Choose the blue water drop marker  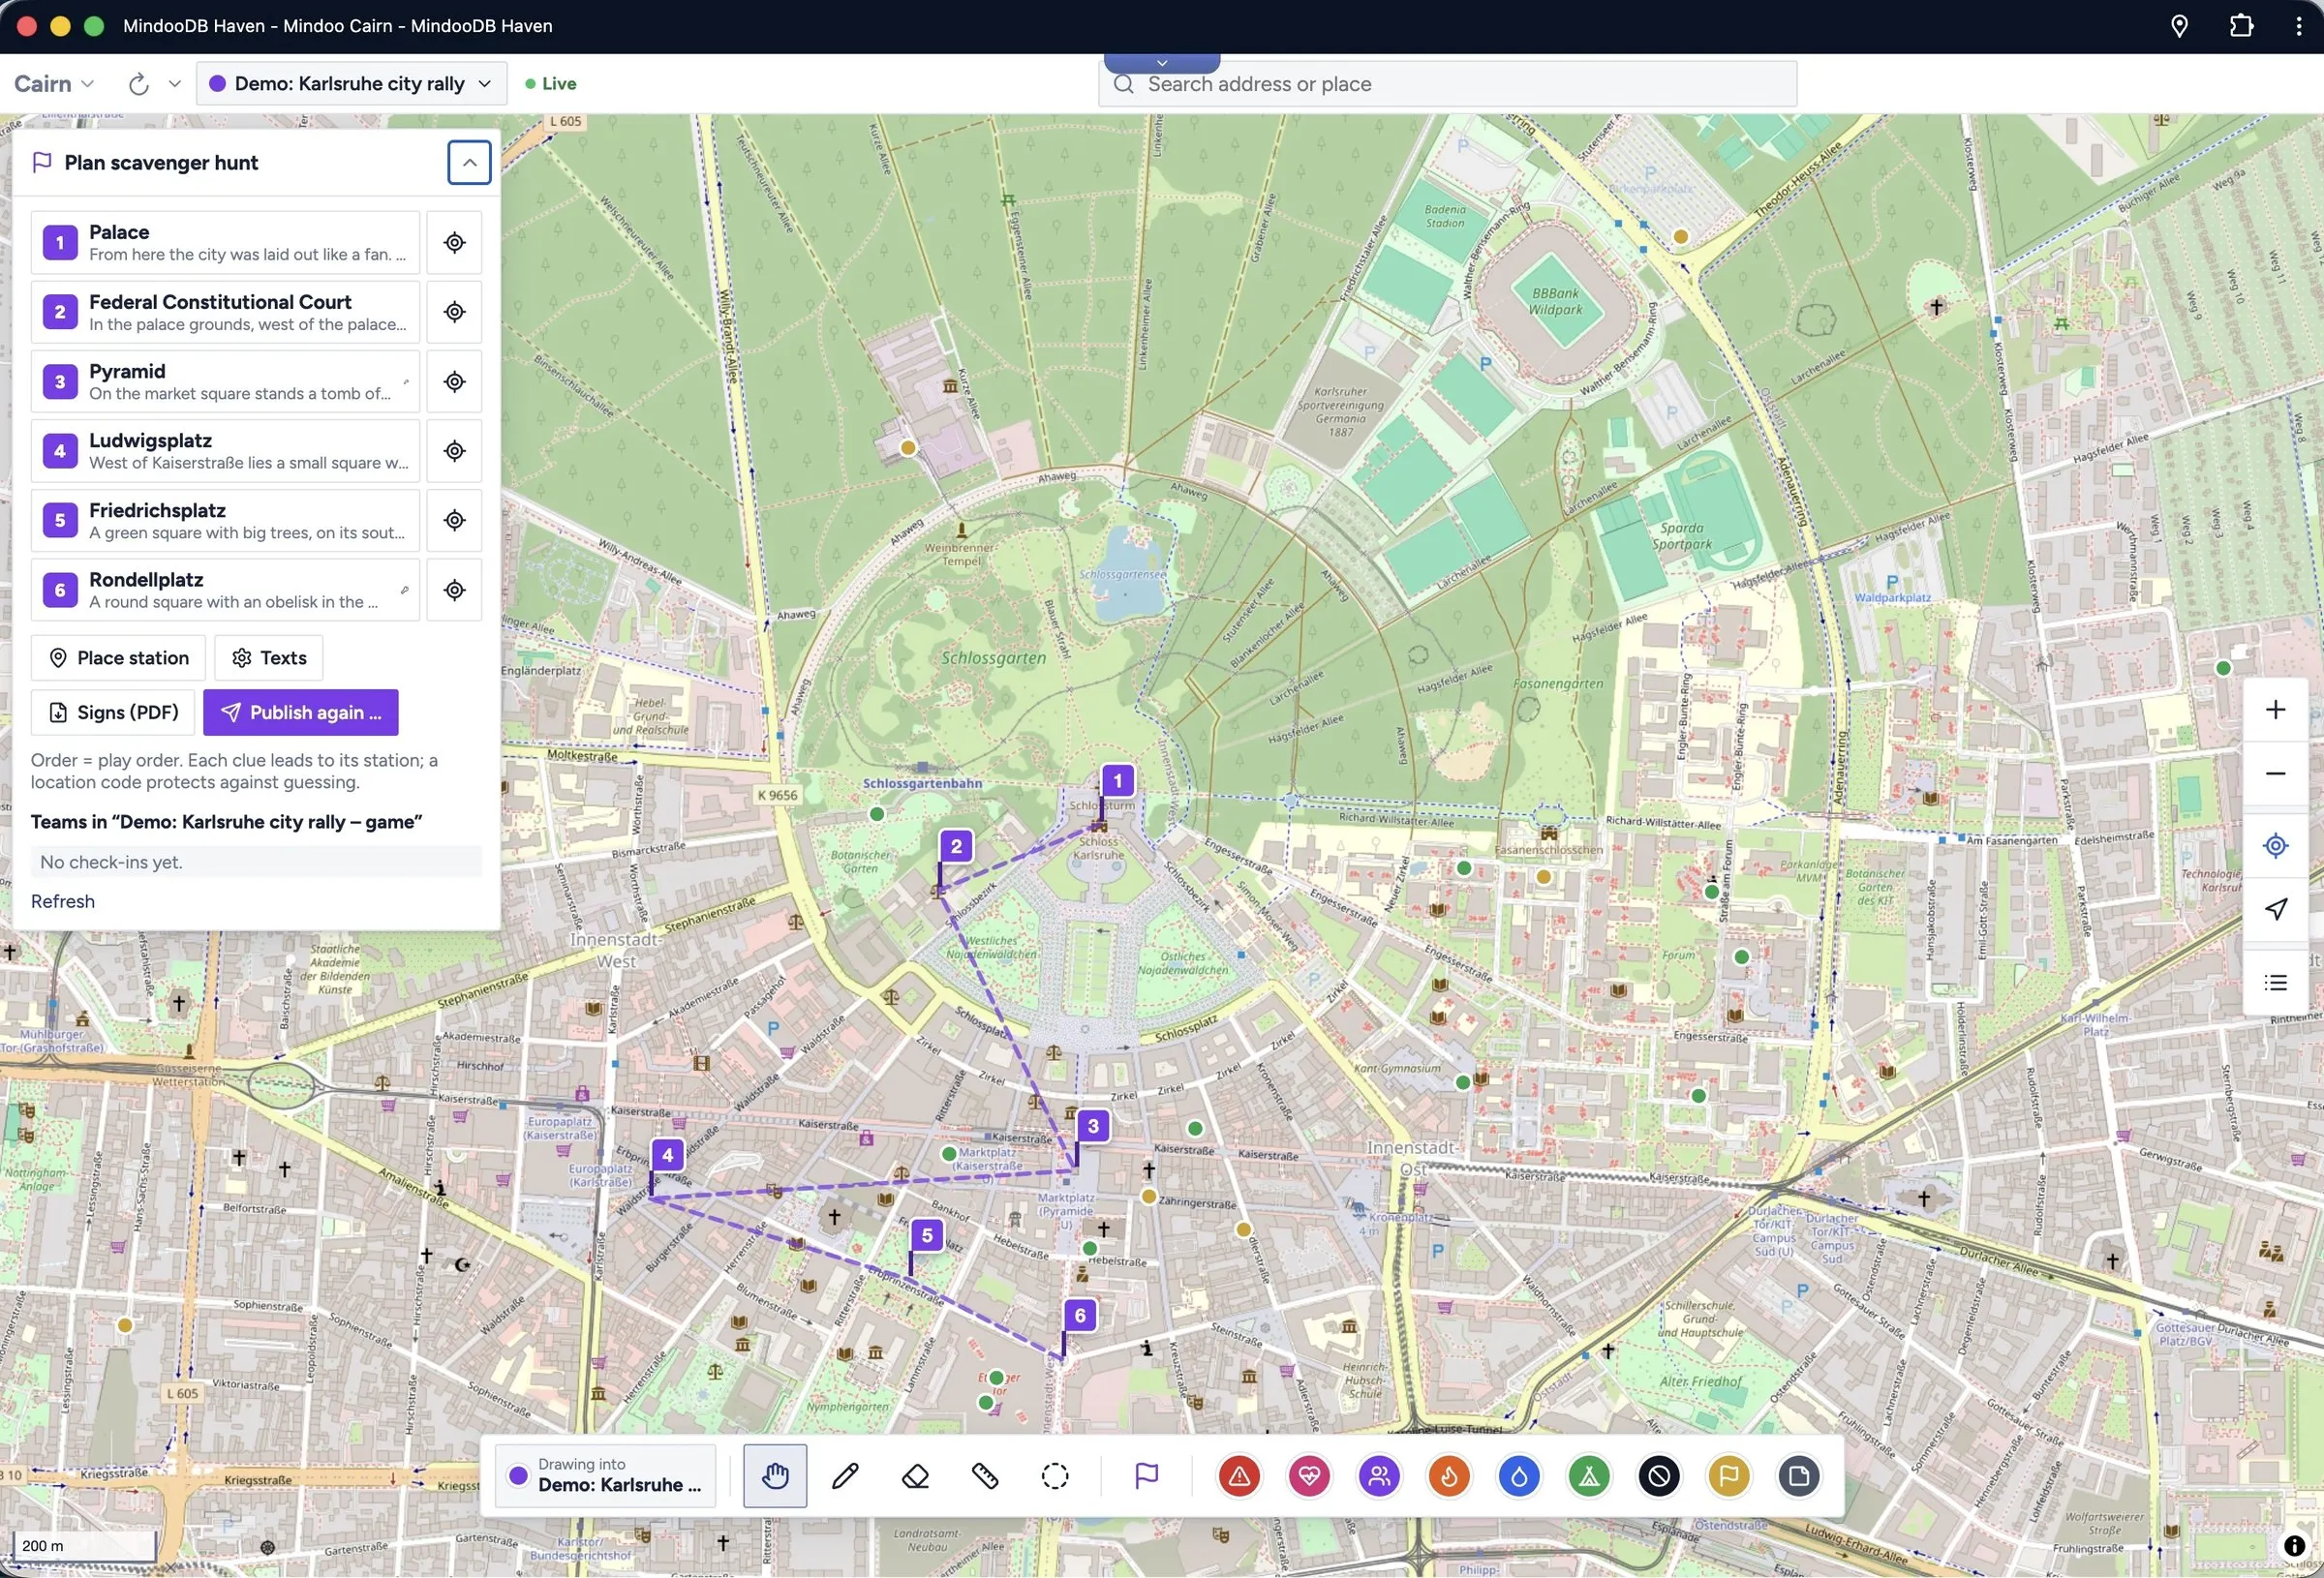tap(1519, 1475)
